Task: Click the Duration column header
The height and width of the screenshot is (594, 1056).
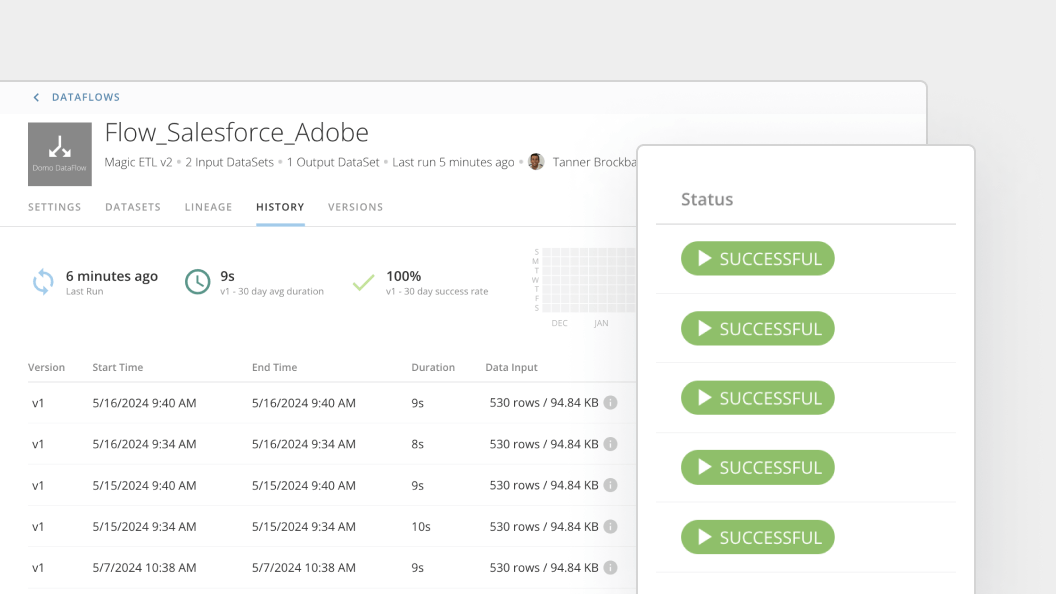Action: click(433, 368)
